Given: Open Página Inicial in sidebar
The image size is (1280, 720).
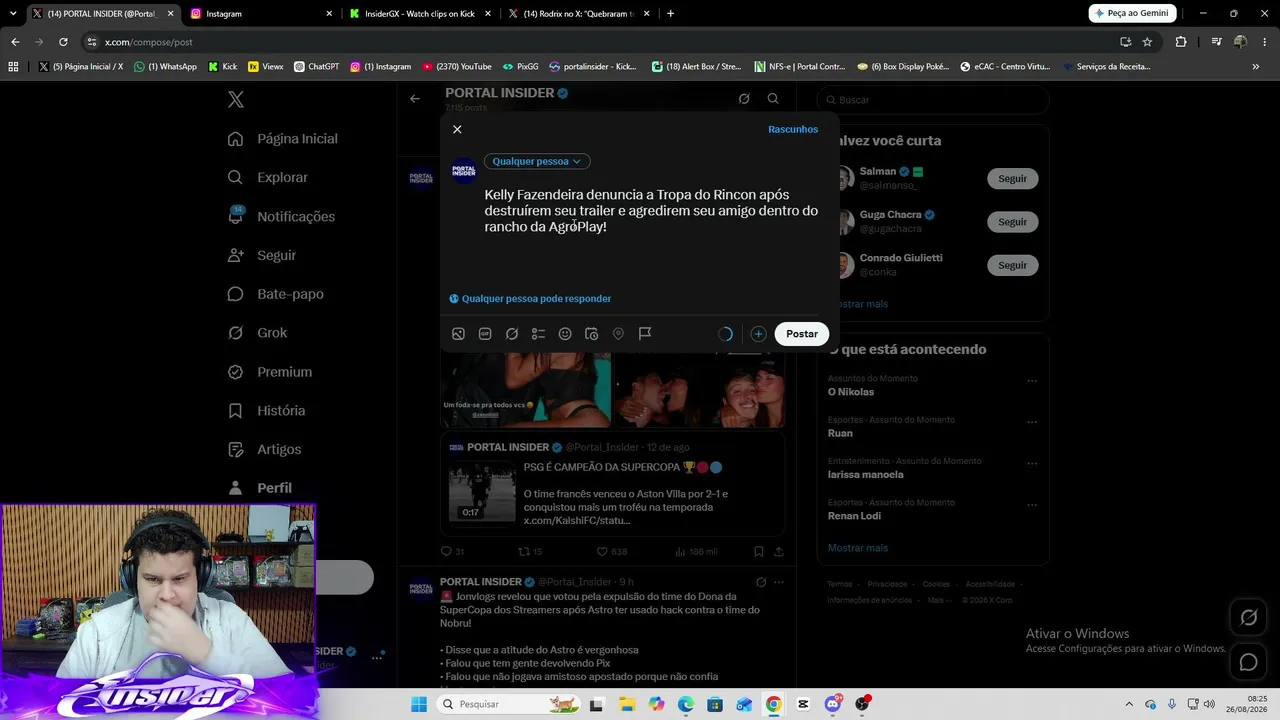Looking at the screenshot, I should [x=283, y=139].
